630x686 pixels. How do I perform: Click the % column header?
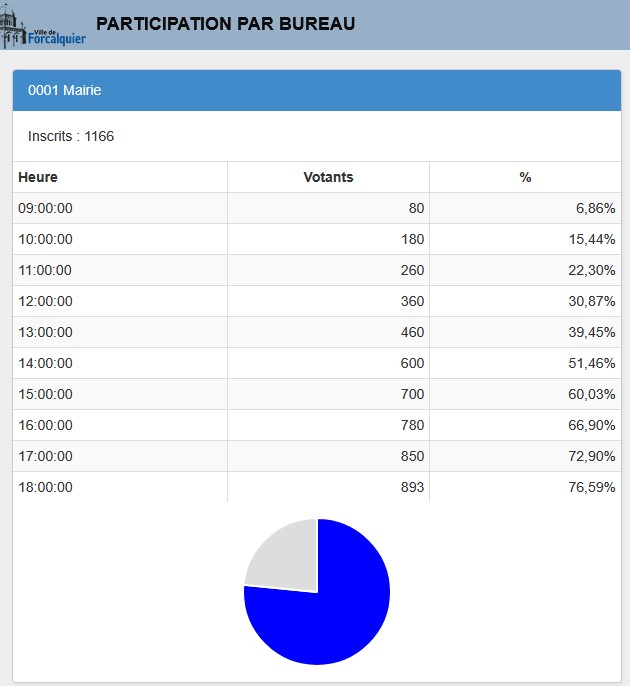point(525,177)
